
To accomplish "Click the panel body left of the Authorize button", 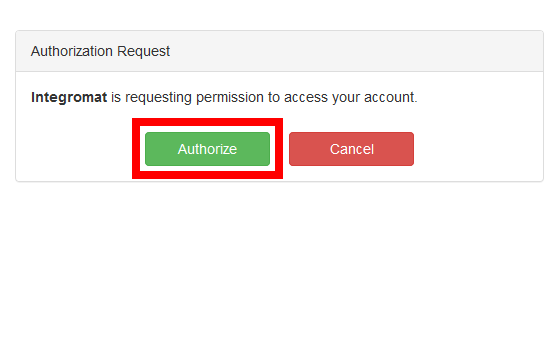I will click(74, 149).
